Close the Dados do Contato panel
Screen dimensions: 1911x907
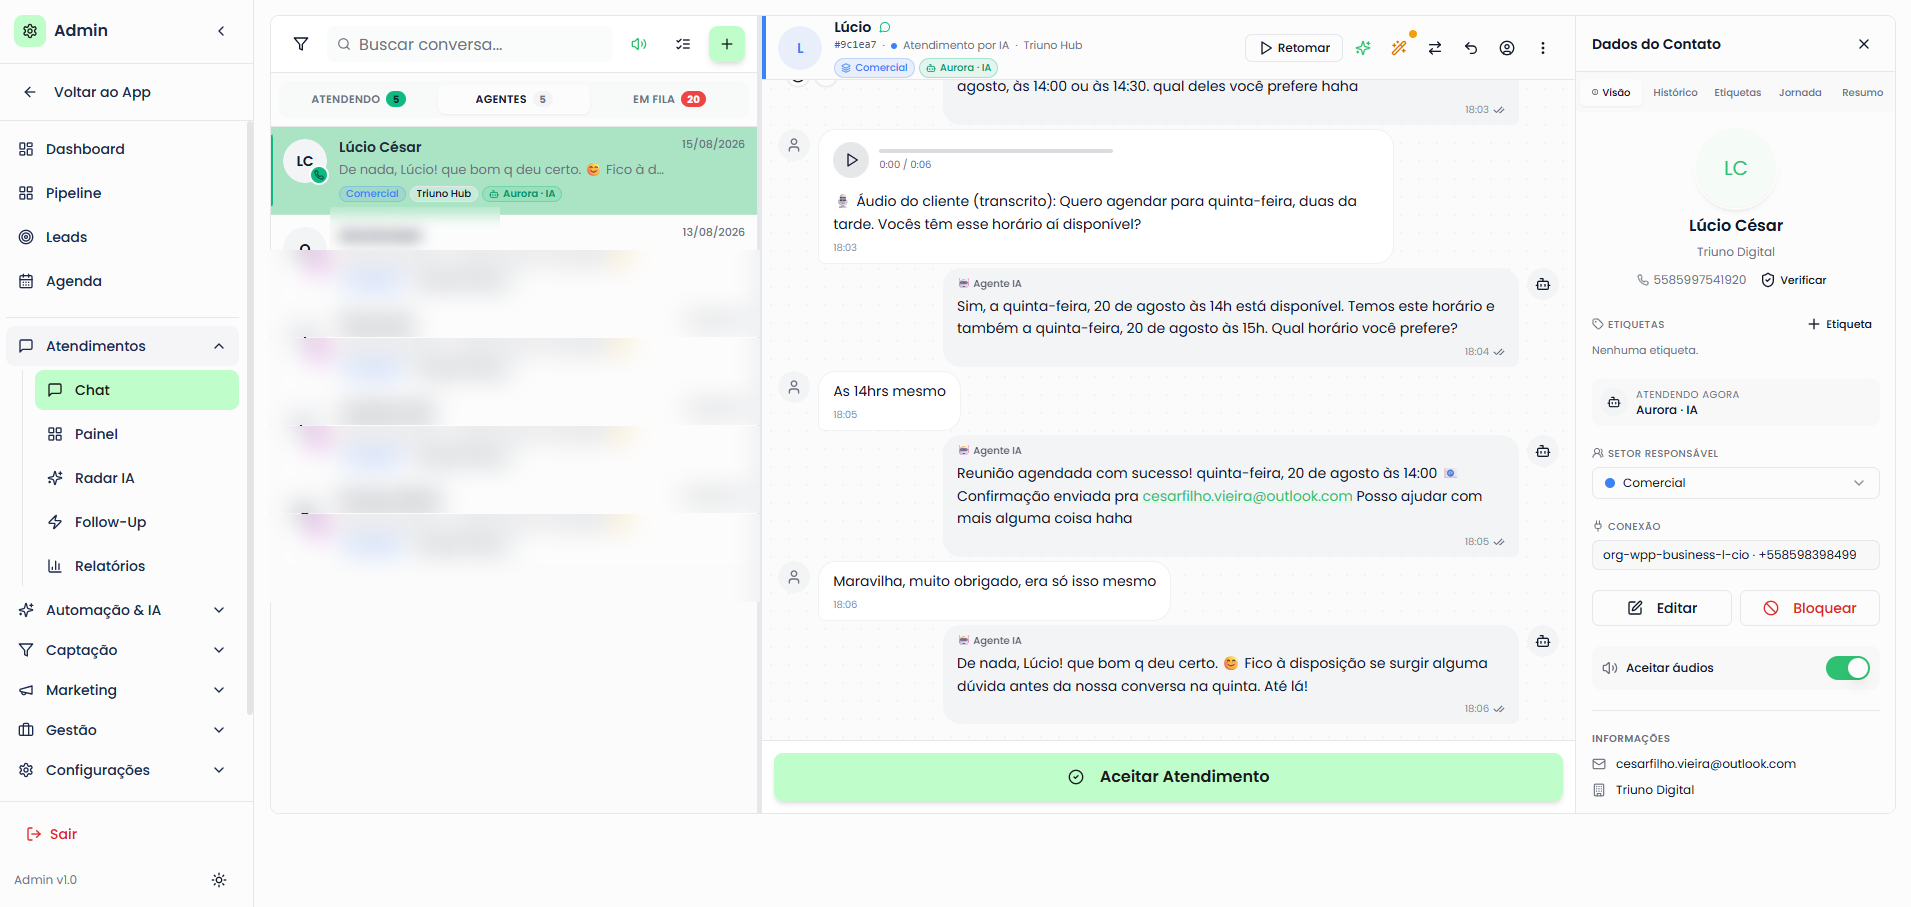[1864, 44]
